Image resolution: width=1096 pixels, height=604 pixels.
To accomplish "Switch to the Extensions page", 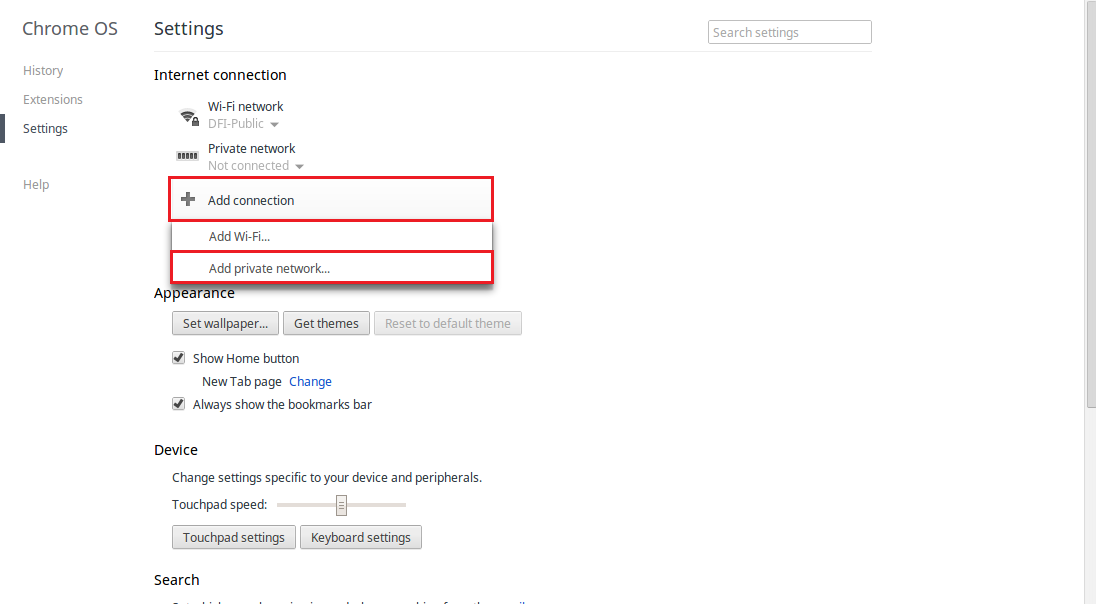I will 52,99.
